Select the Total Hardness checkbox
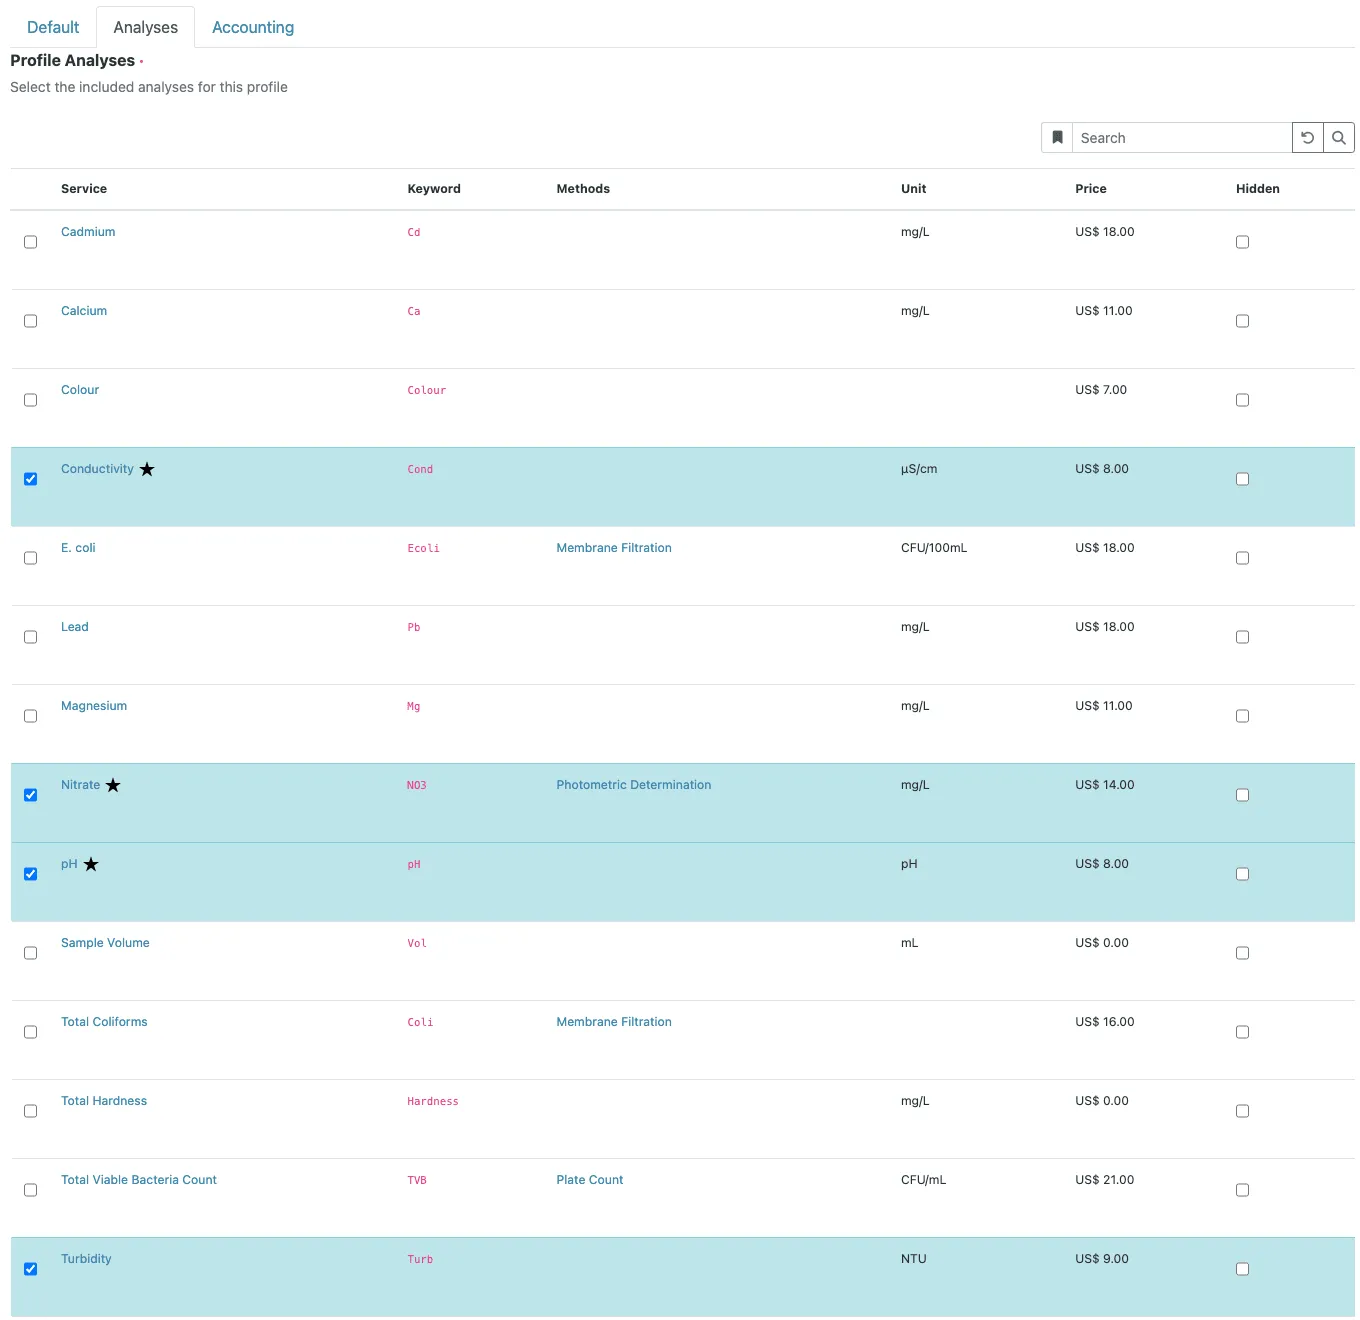1360x1320 pixels. [x=31, y=1111]
